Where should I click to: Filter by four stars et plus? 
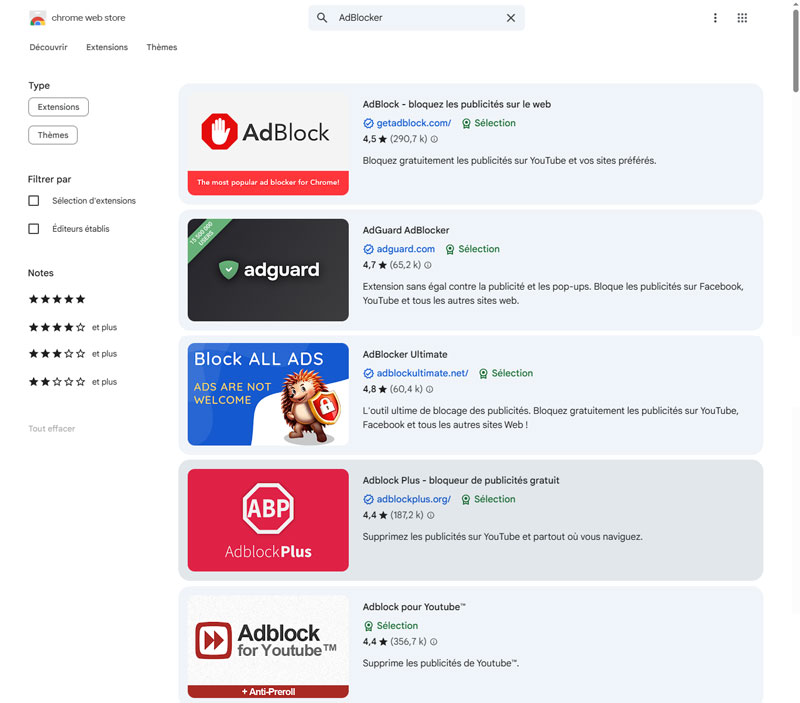[x=73, y=327]
